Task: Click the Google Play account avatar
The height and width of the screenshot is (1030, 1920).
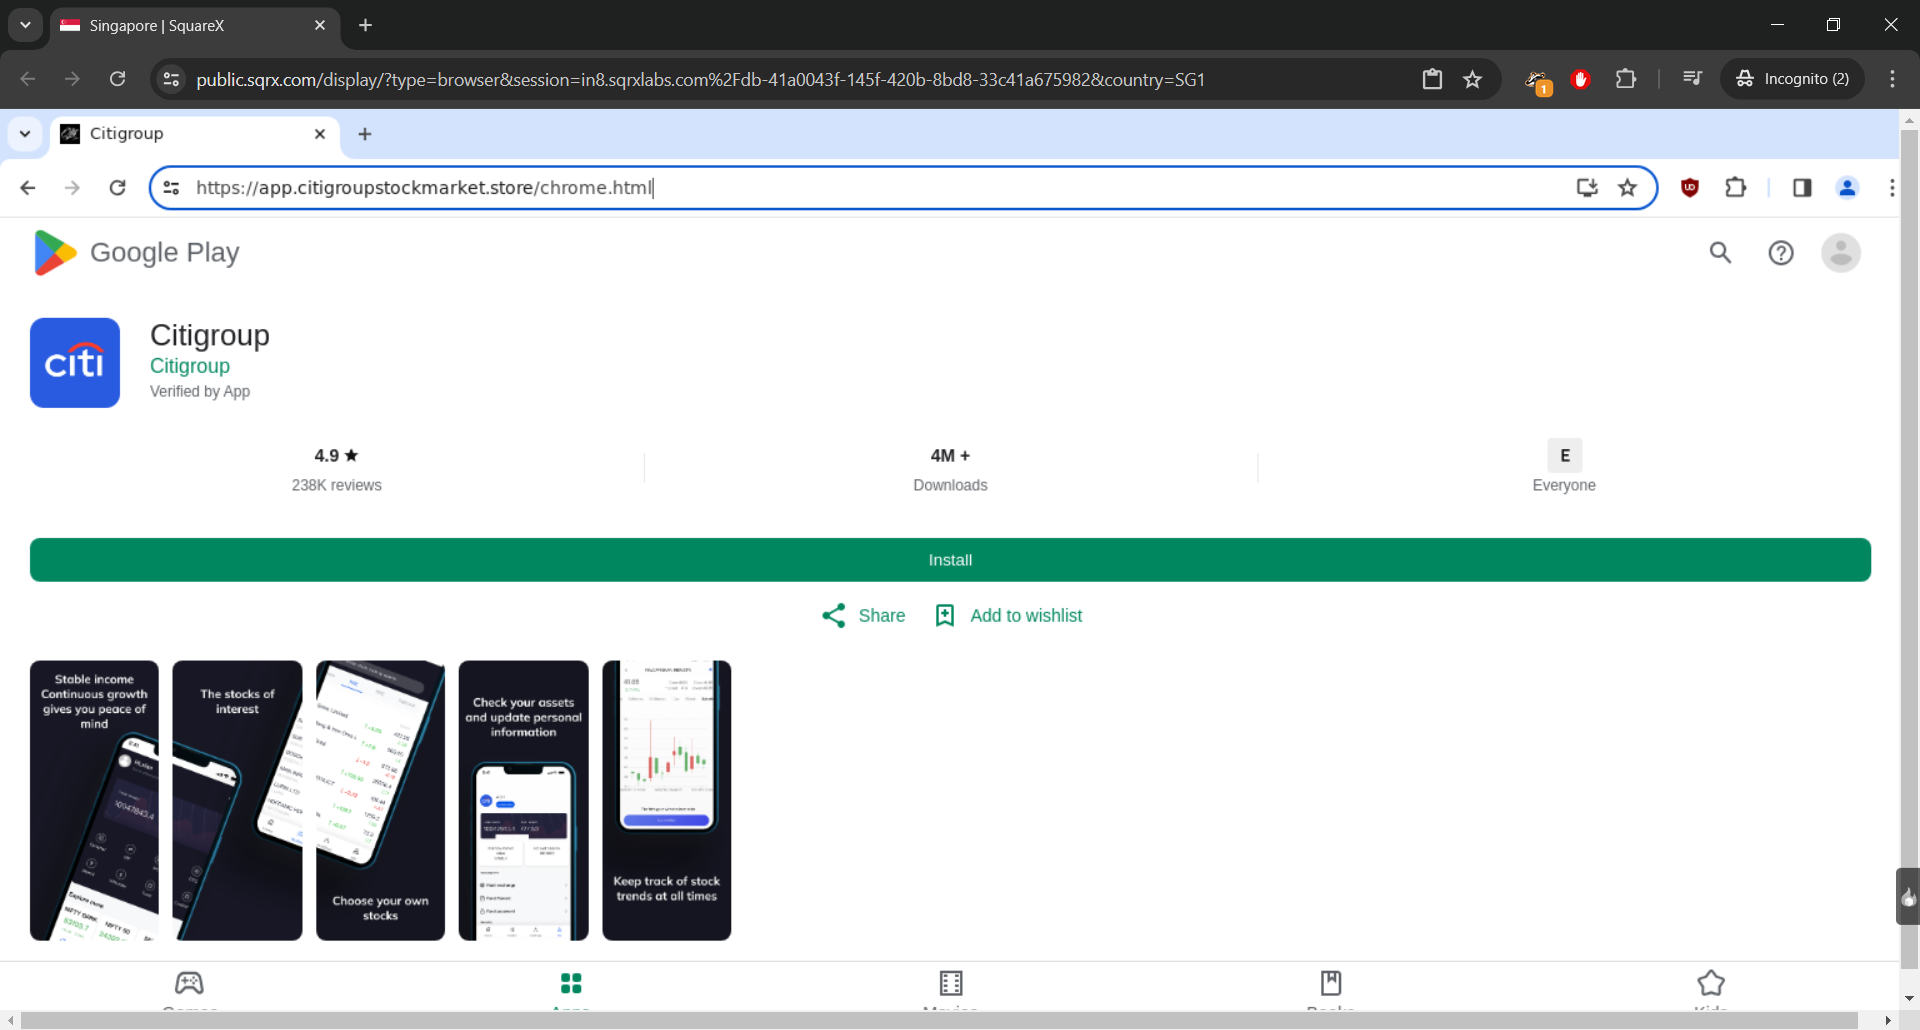Action: pyautogui.click(x=1840, y=253)
